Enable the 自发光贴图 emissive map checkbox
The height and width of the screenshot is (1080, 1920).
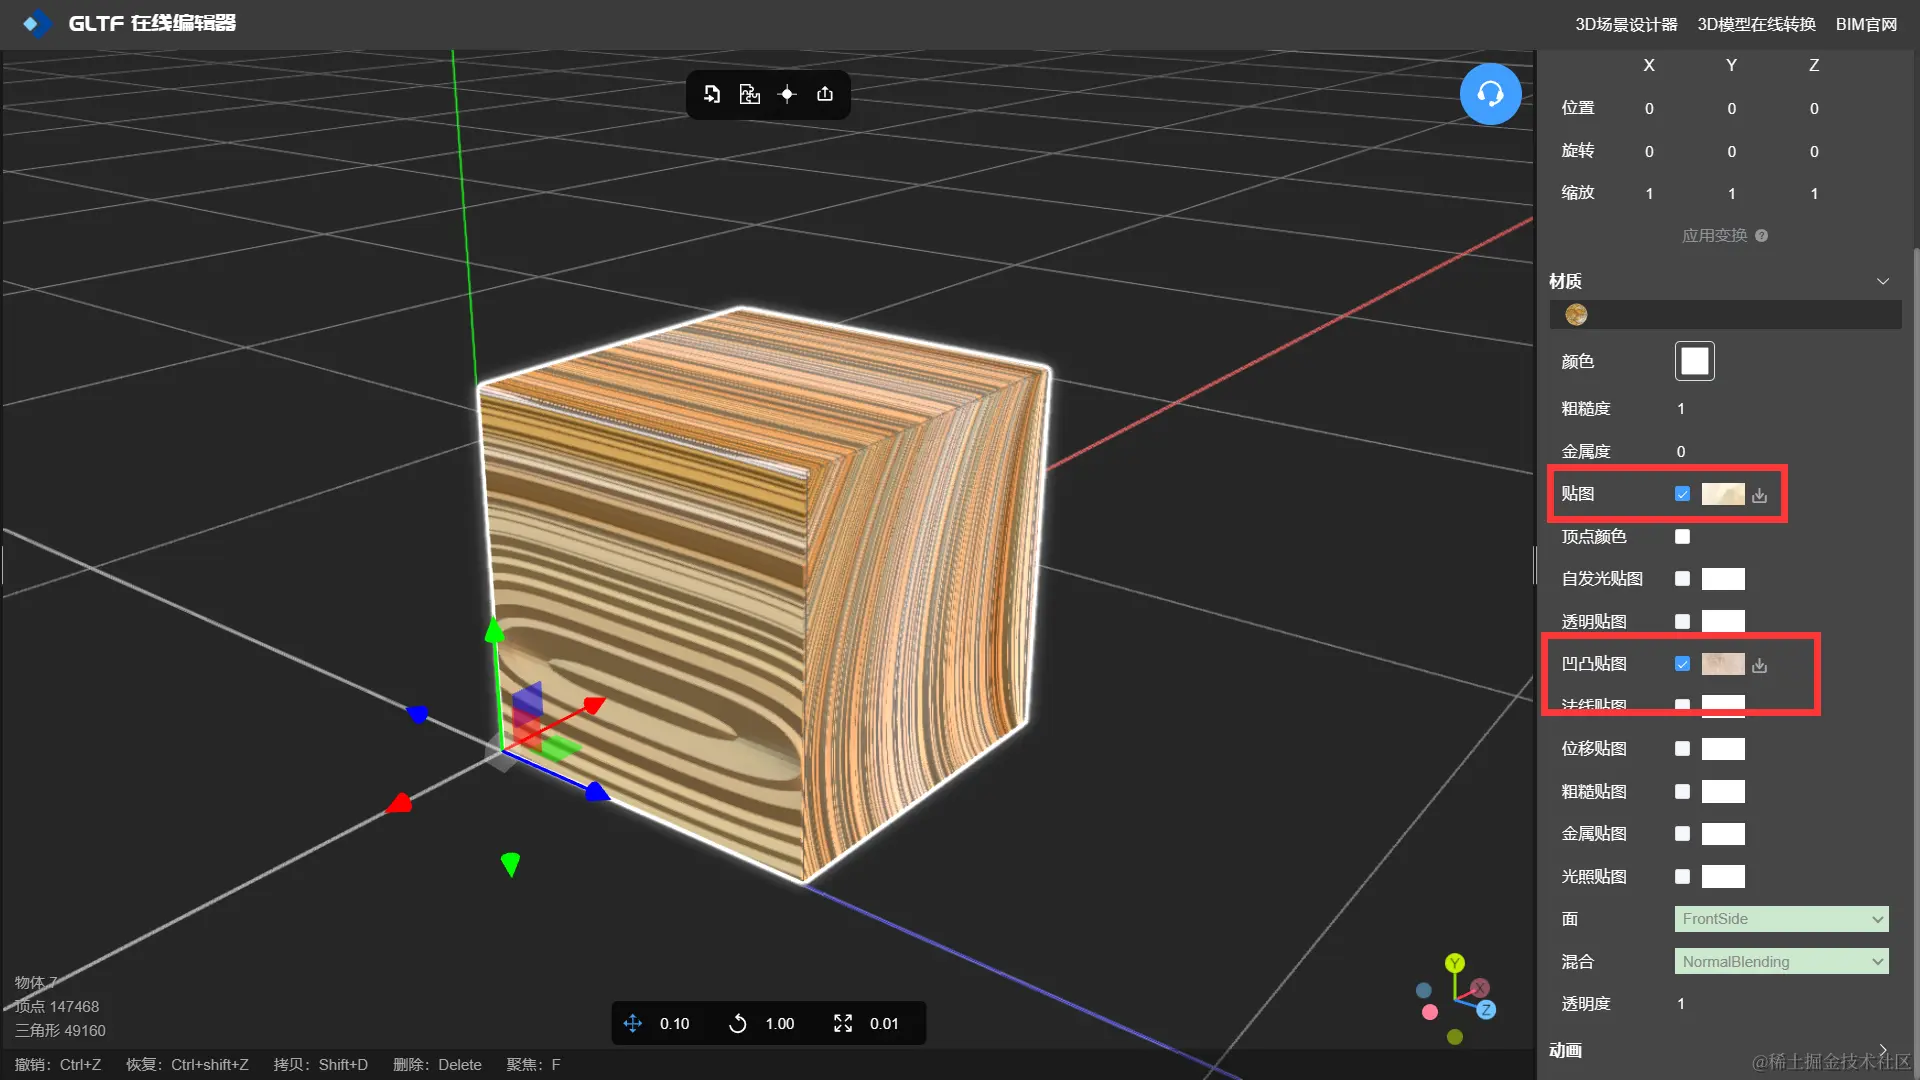(x=1682, y=579)
